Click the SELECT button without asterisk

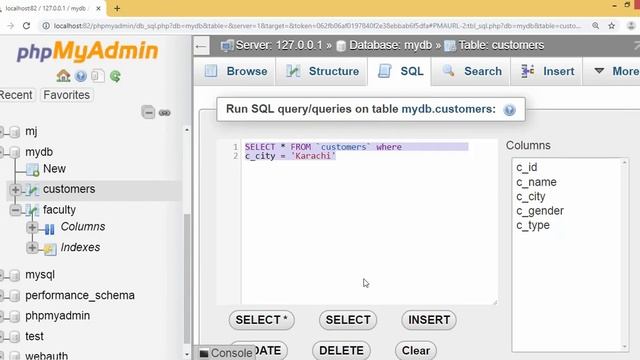348,320
